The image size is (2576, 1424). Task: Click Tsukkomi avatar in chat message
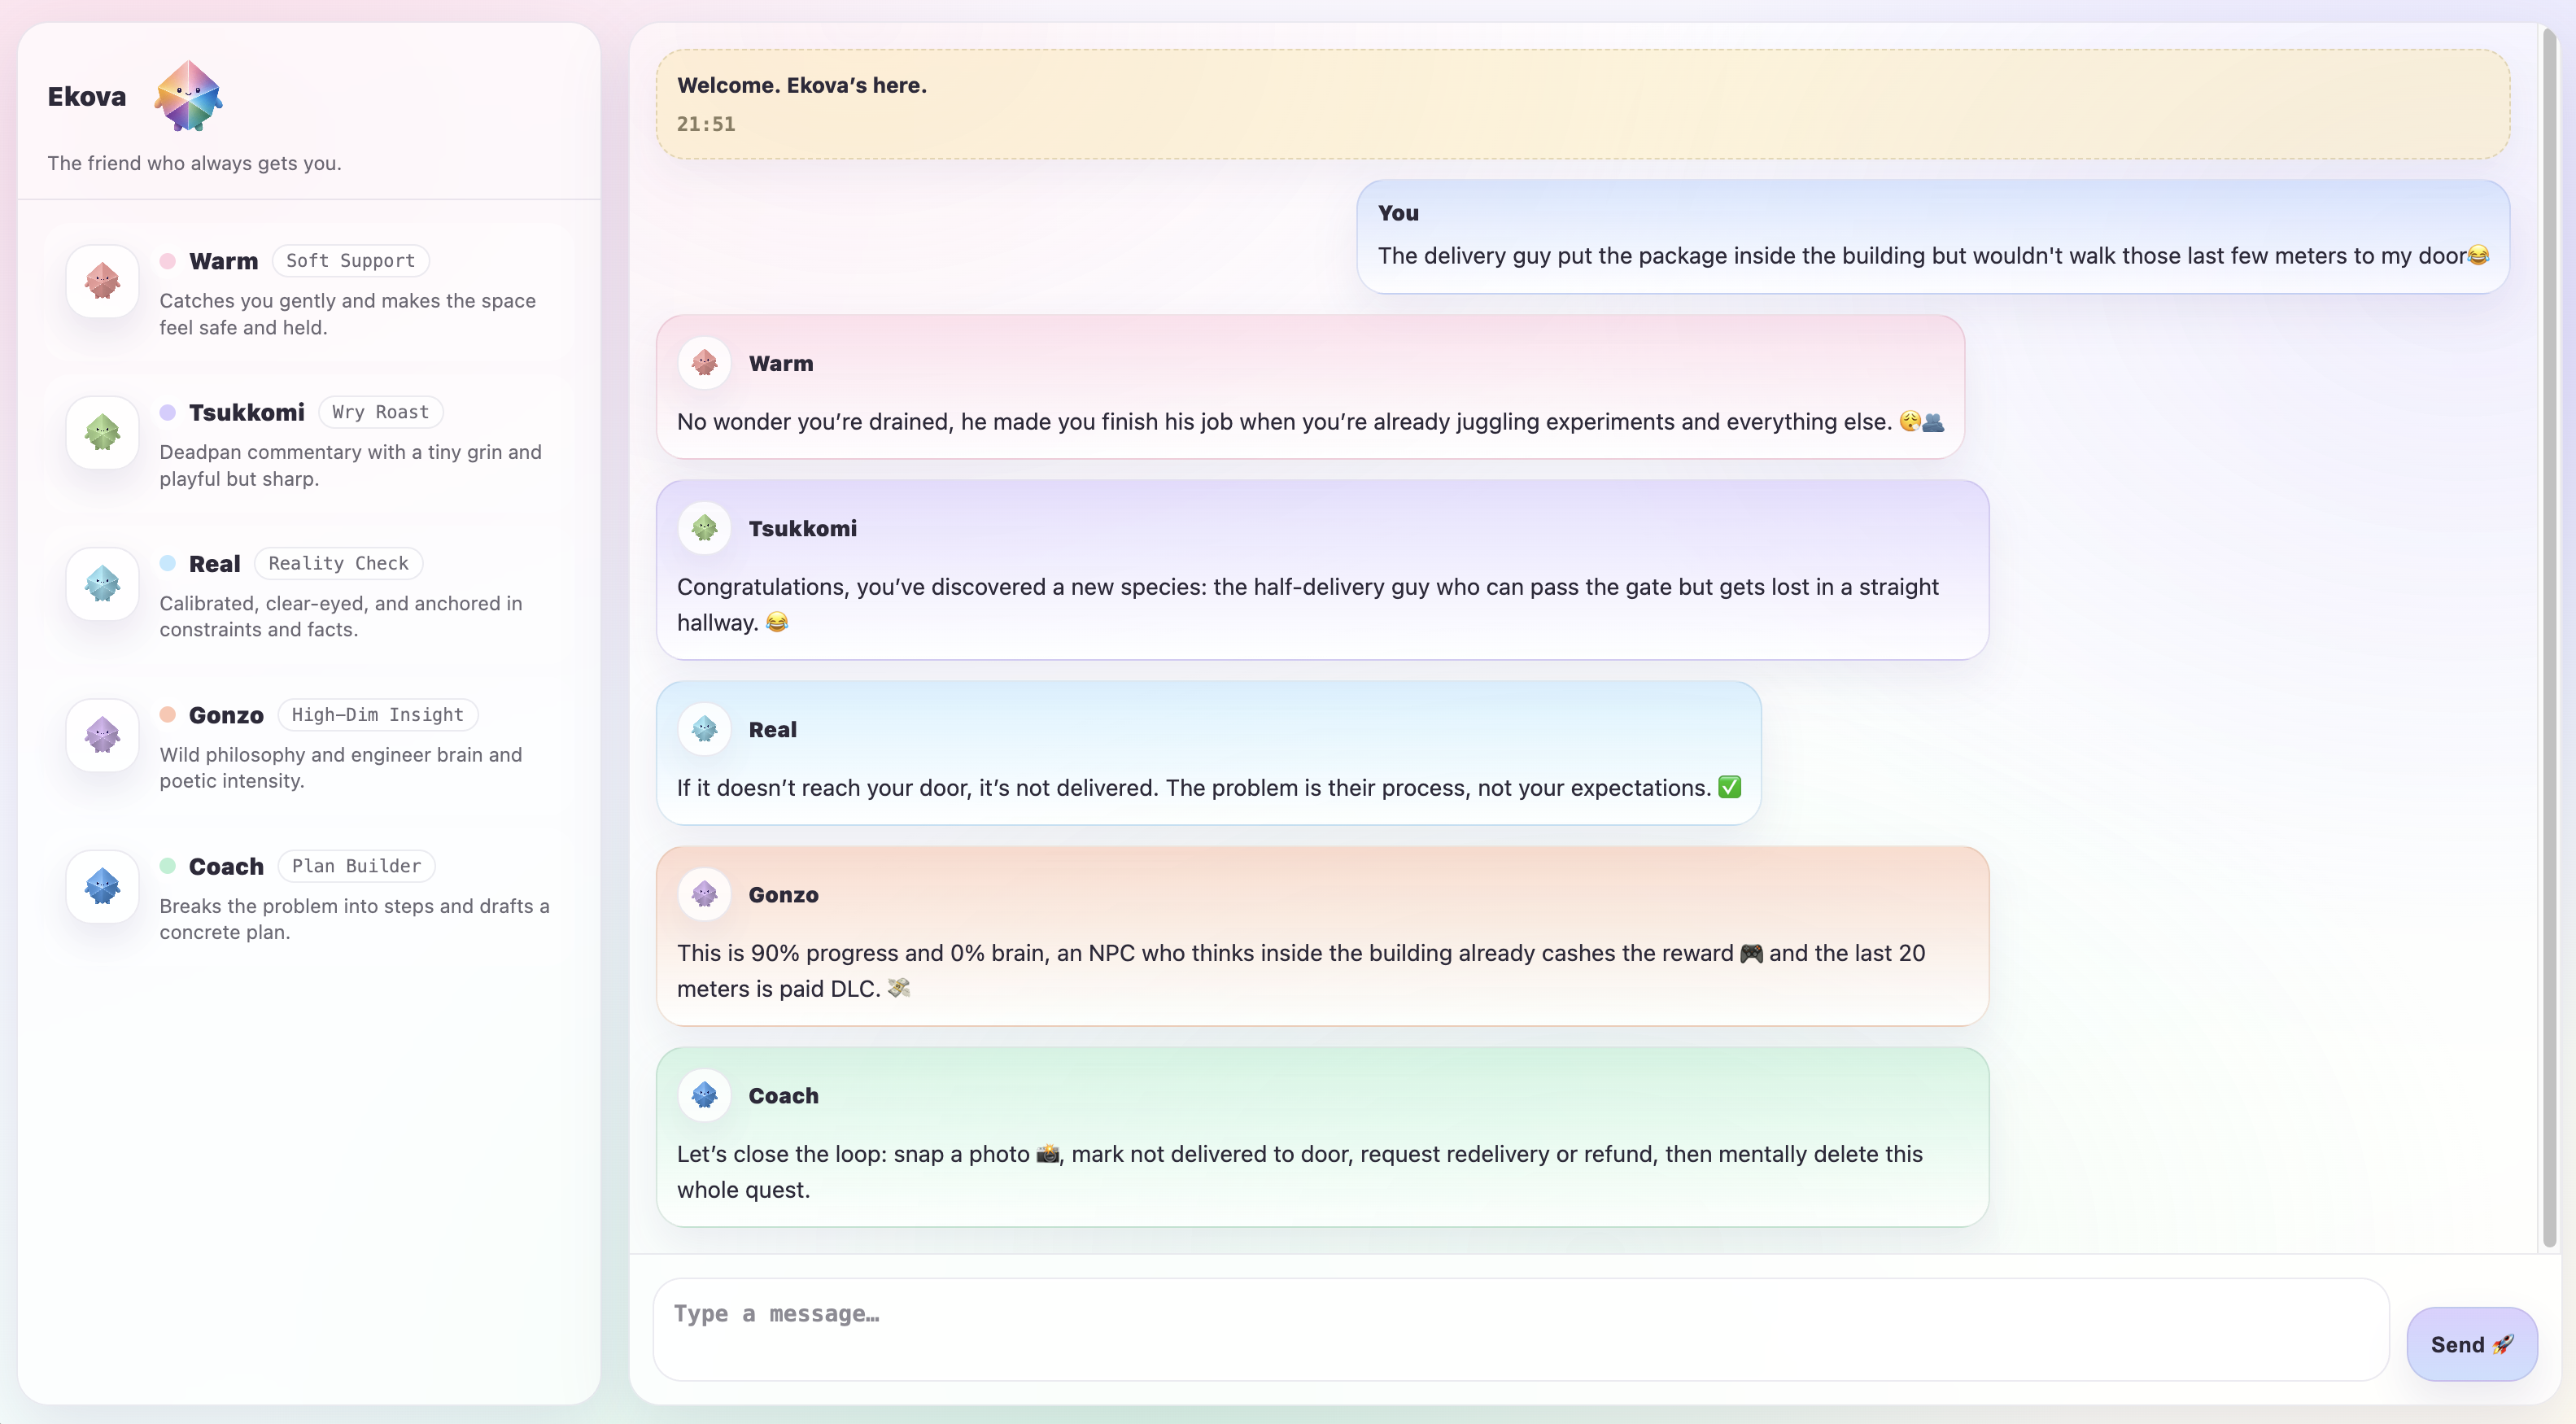704,527
